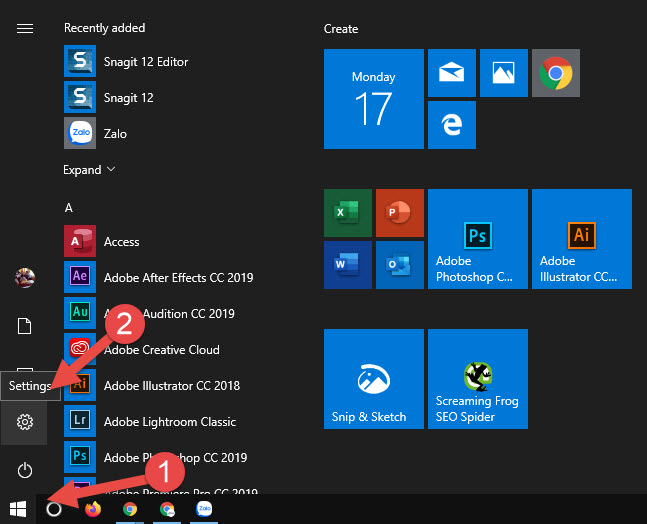Open the Microsoft Edge tile
Viewport: 647px width, 524px height.
click(x=451, y=125)
